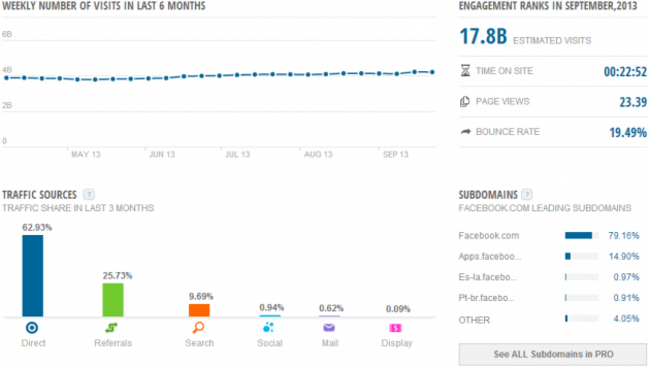Viewport: 650px width, 367px height.
Task: Click the 0.09% Display percentage label
Action: [x=398, y=309]
